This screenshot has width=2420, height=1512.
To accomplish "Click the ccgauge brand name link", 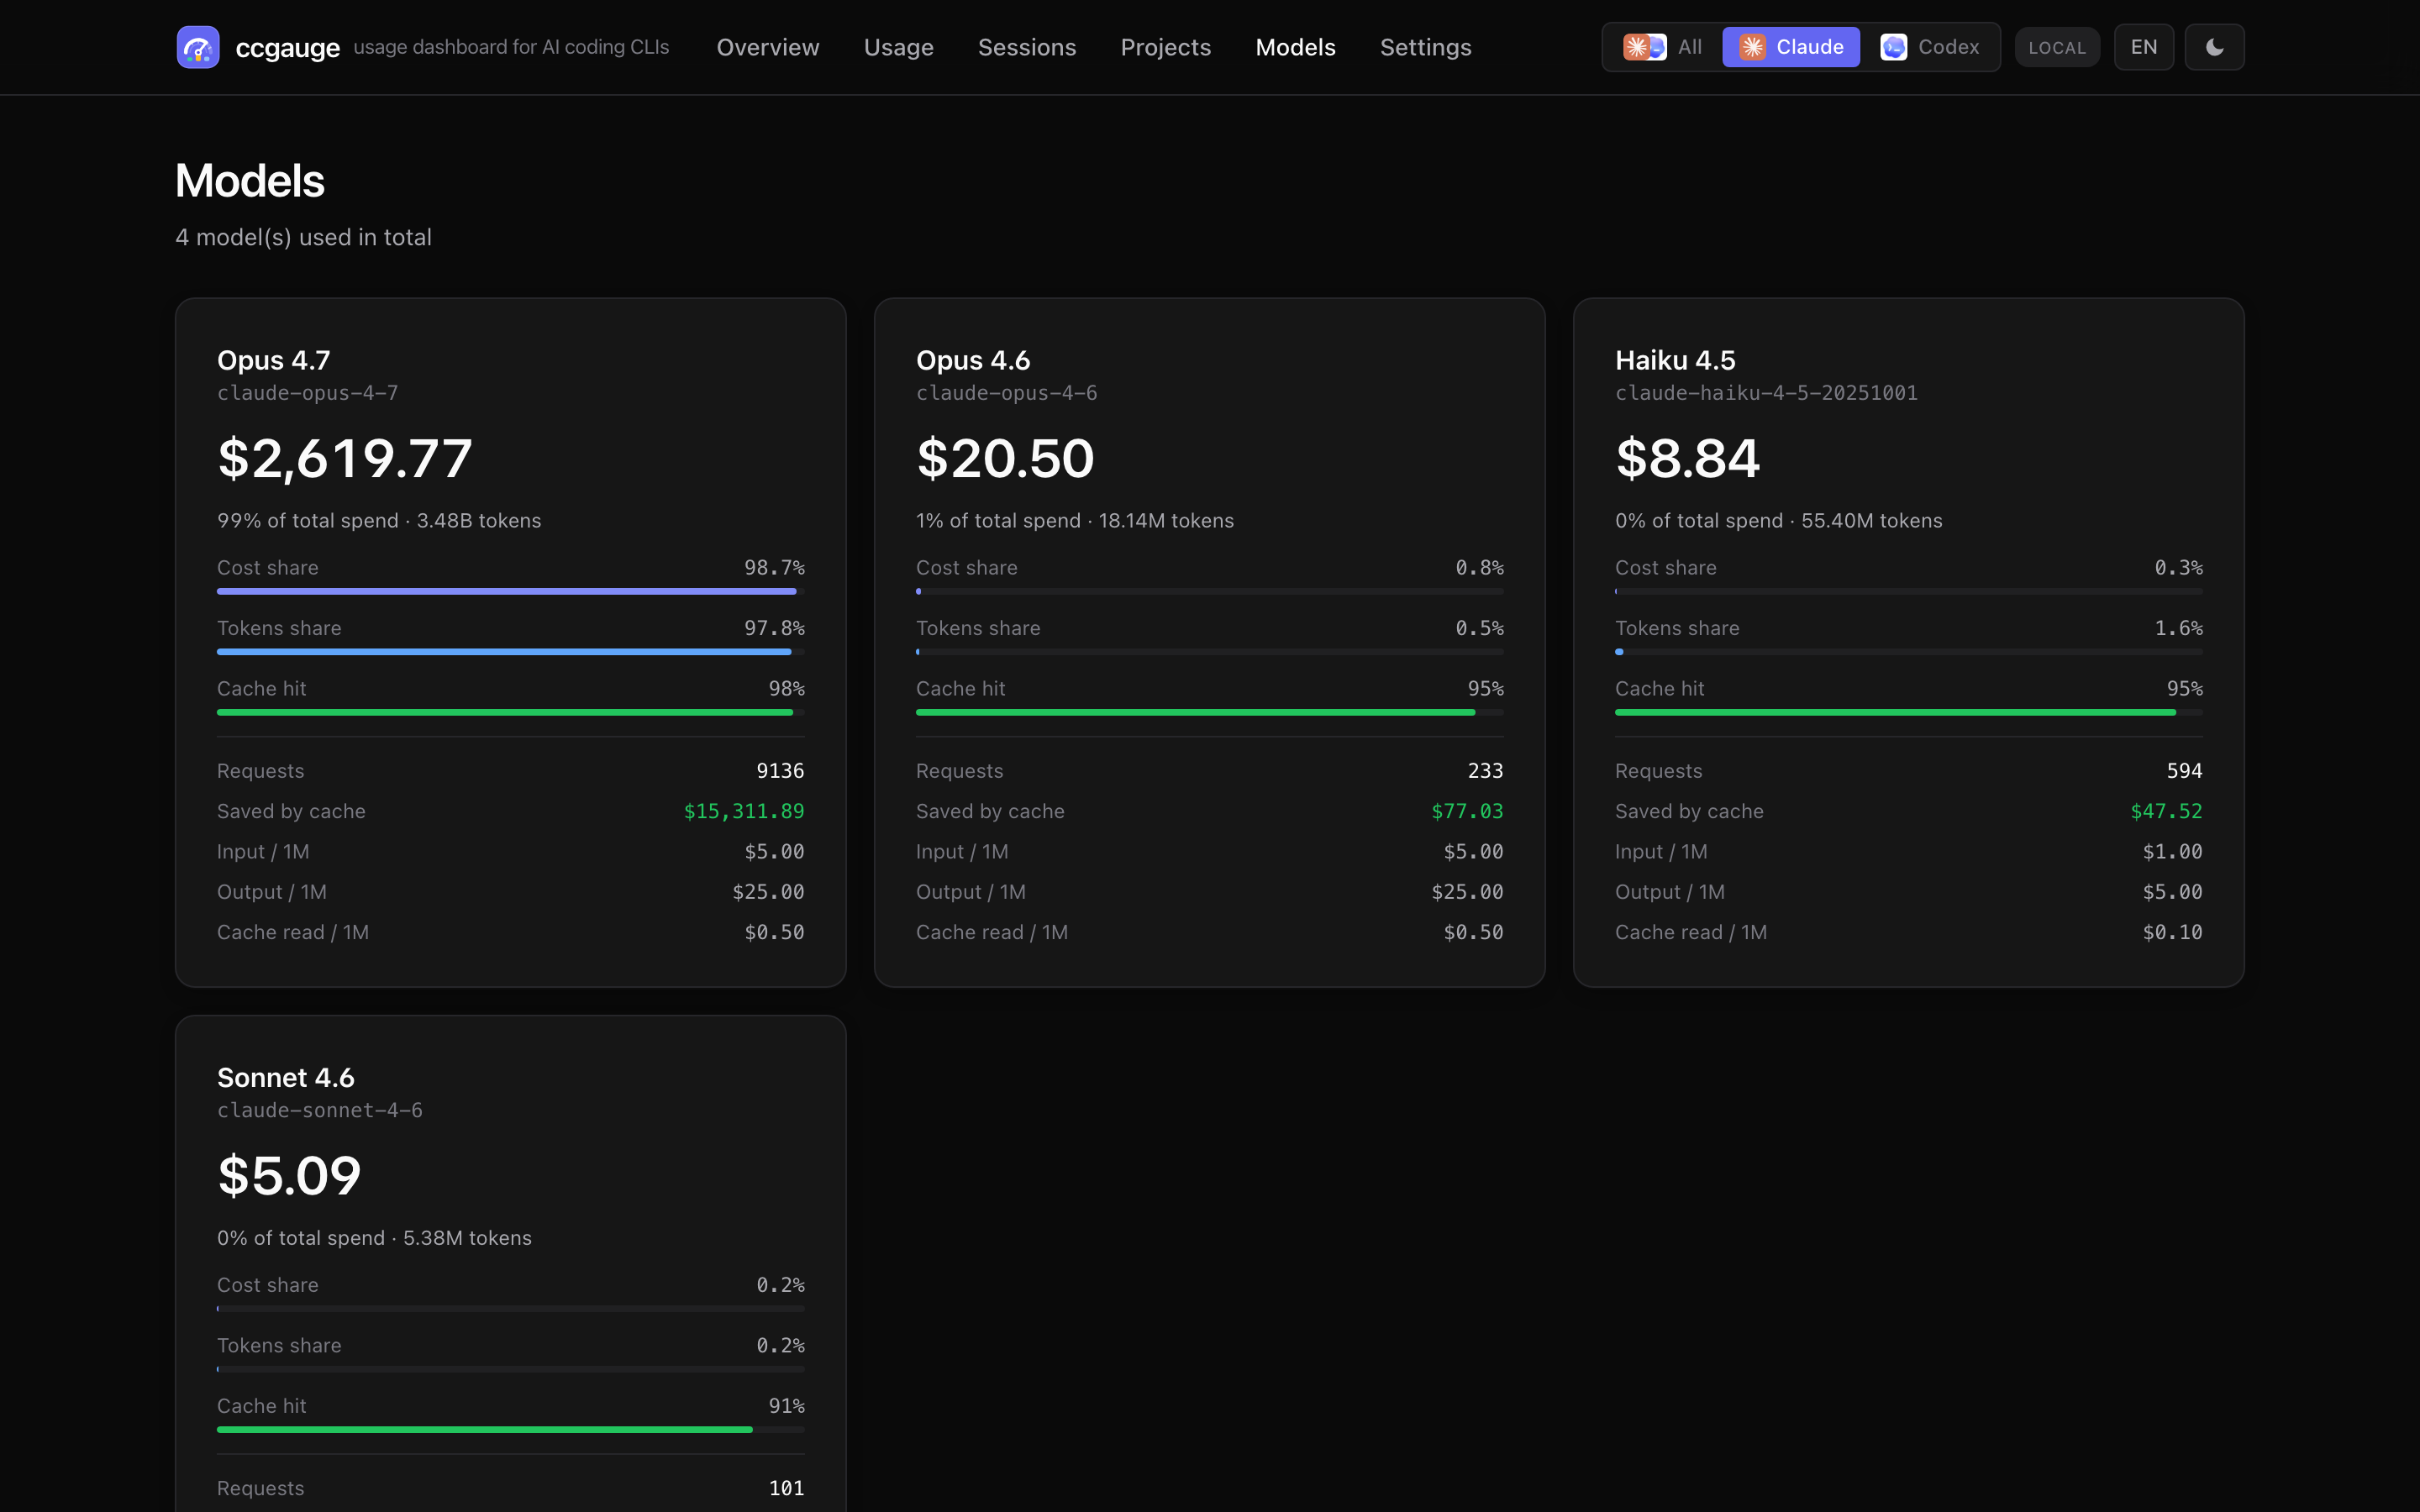I will click(288, 47).
